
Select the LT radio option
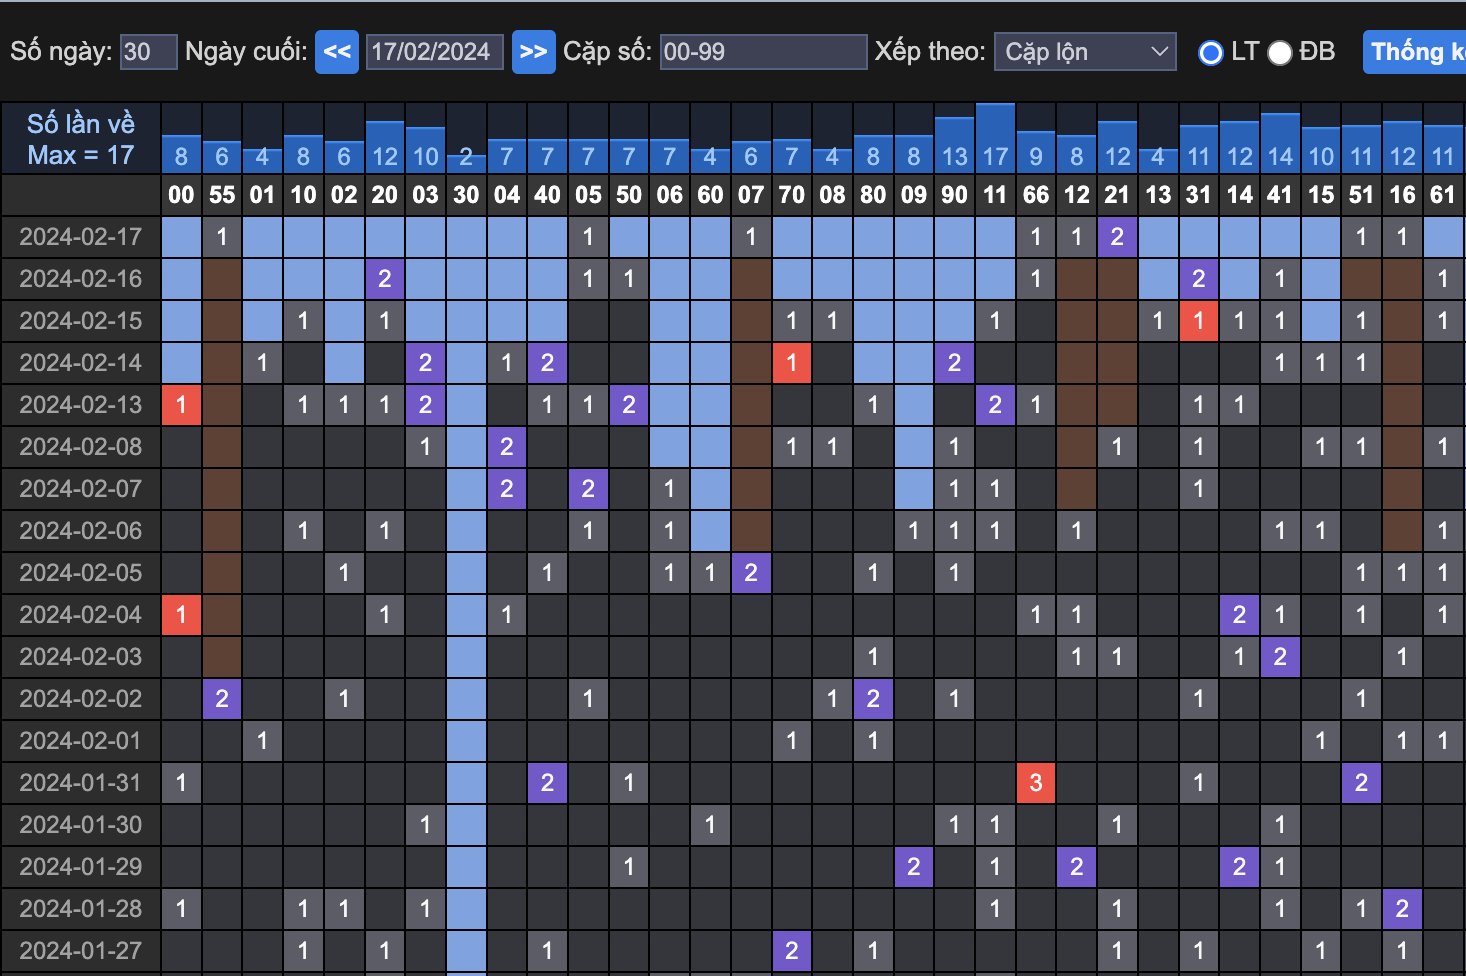coord(1210,53)
